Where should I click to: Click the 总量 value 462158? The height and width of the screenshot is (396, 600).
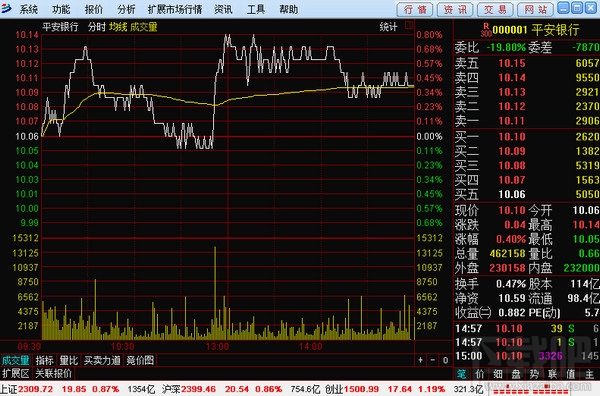click(x=507, y=253)
